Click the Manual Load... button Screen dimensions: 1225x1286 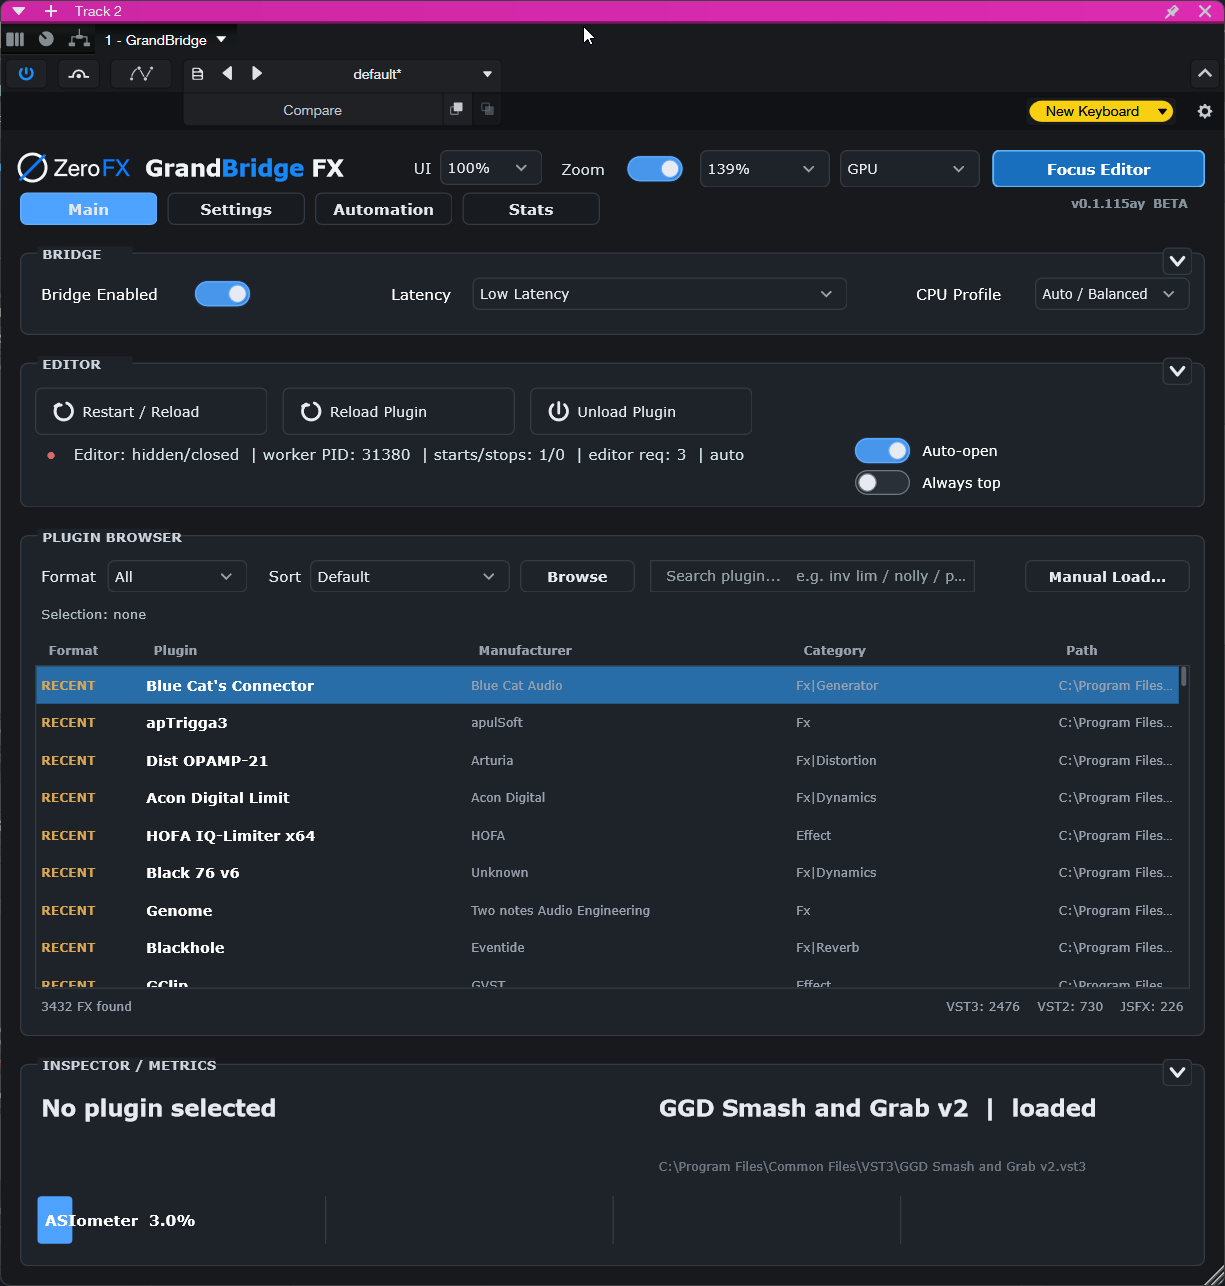1107,576
